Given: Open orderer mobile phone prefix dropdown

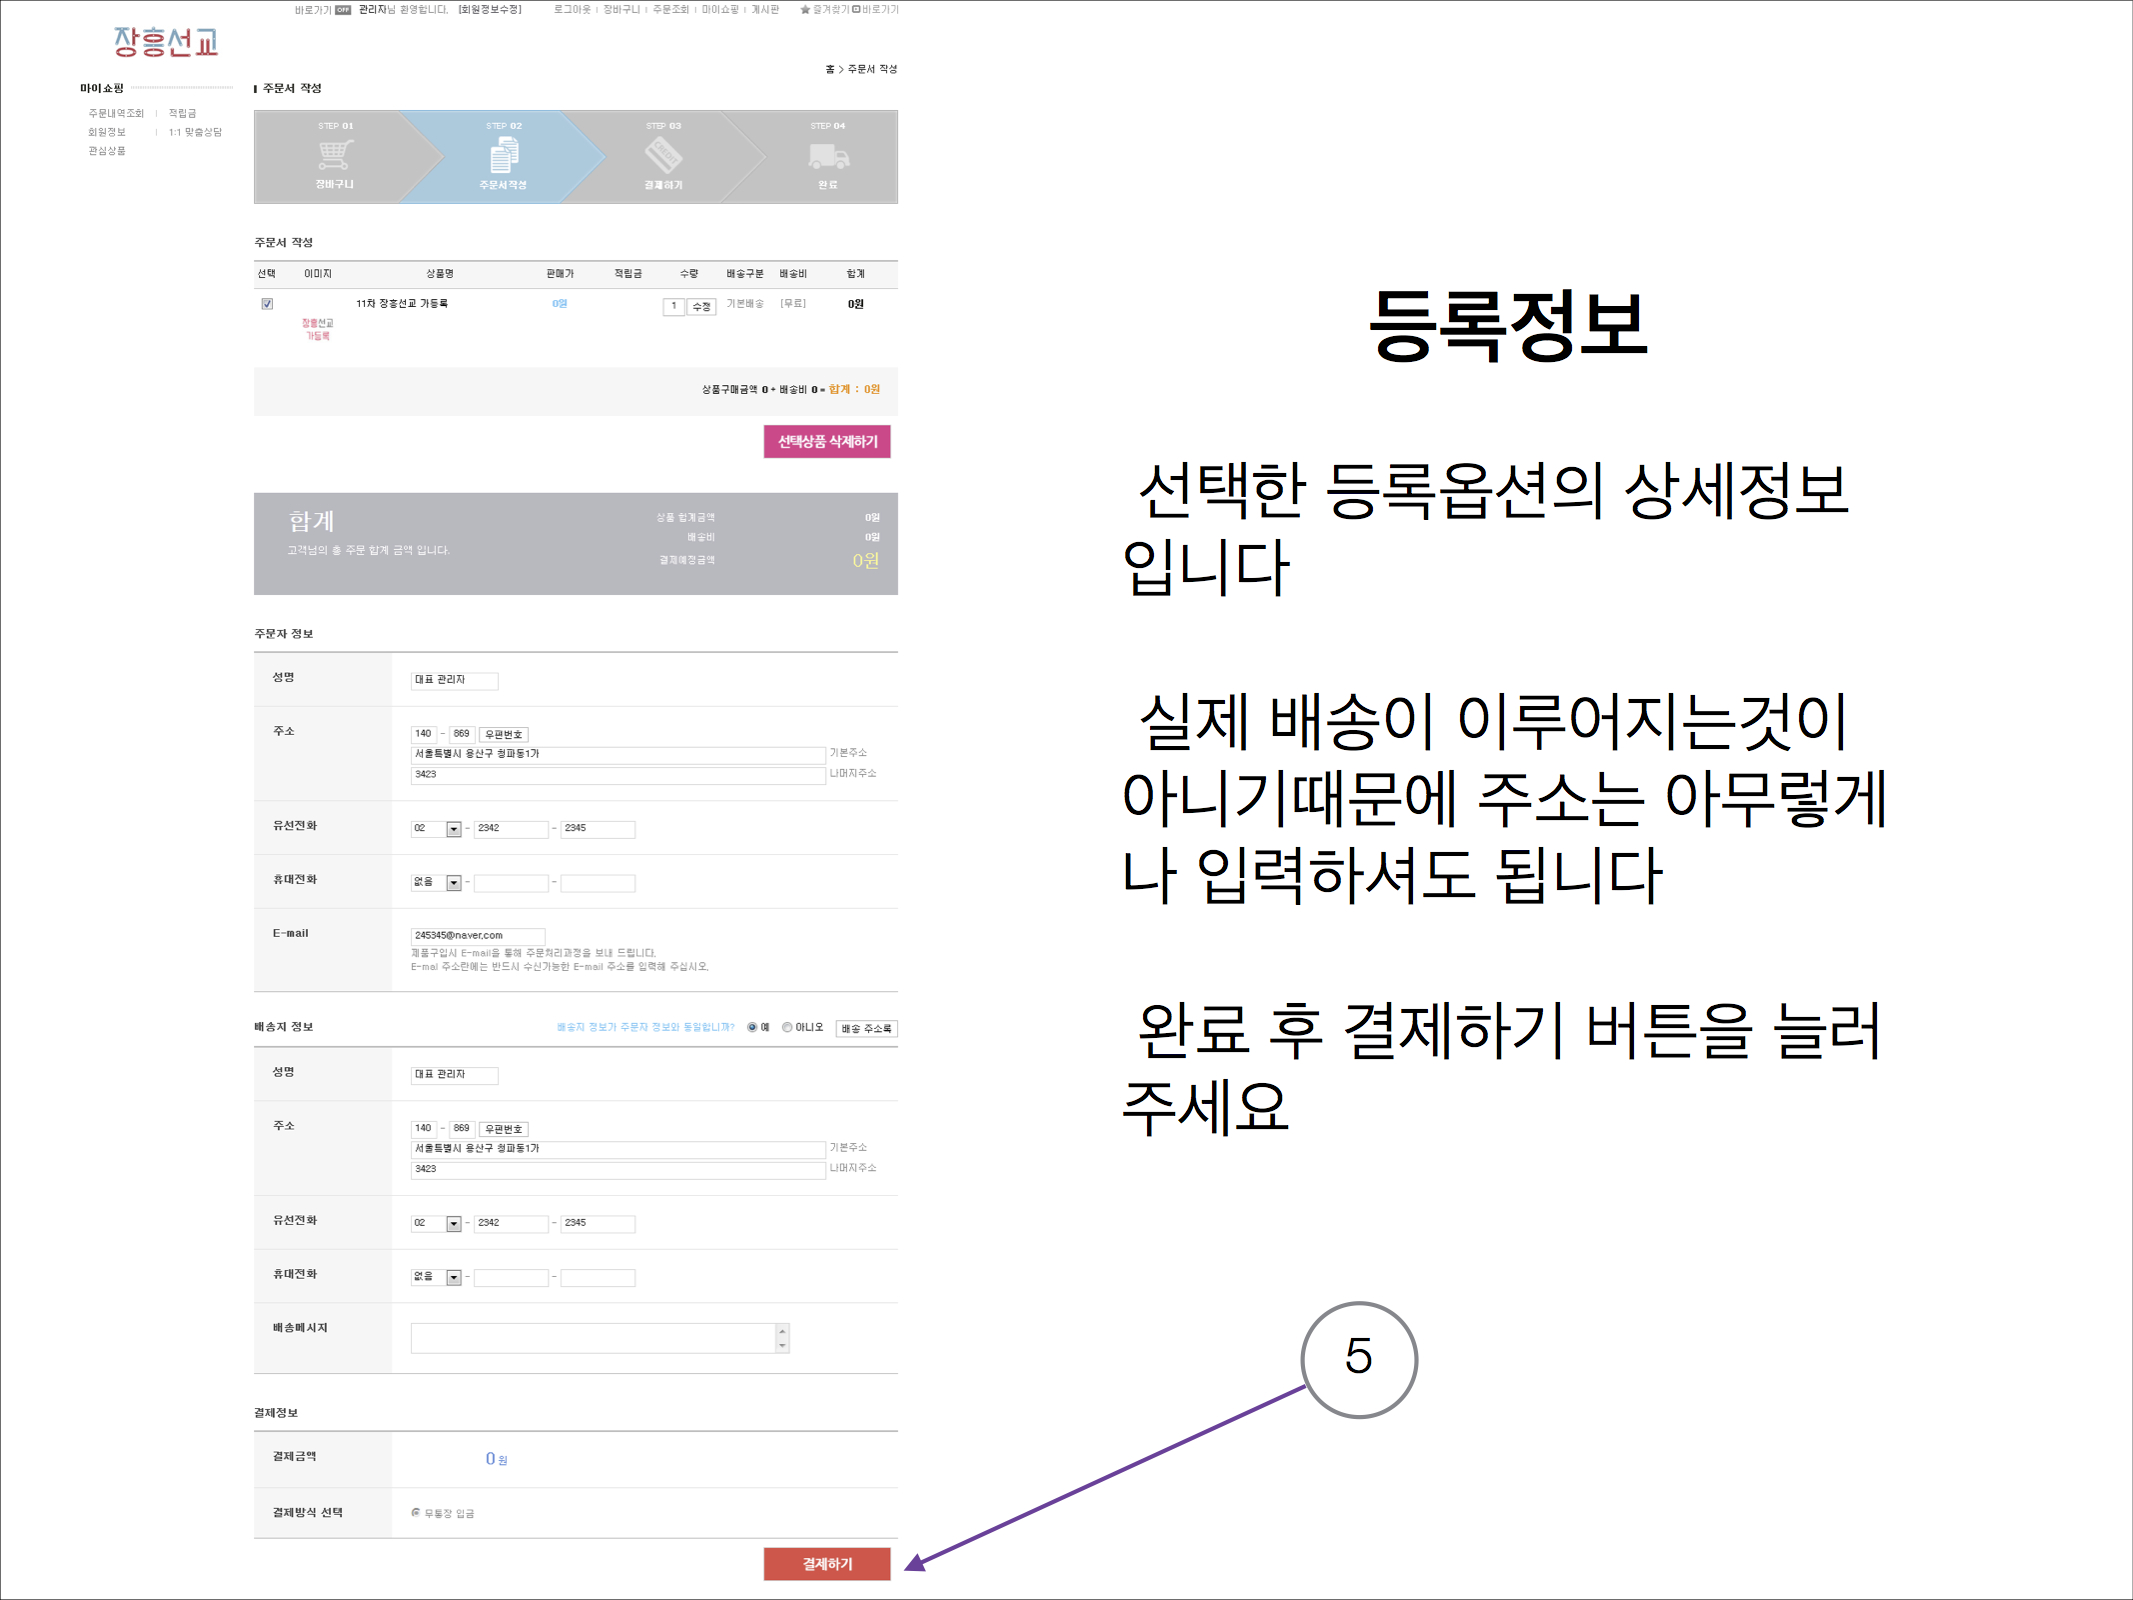Looking at the screenshot, I should point(453,883).
